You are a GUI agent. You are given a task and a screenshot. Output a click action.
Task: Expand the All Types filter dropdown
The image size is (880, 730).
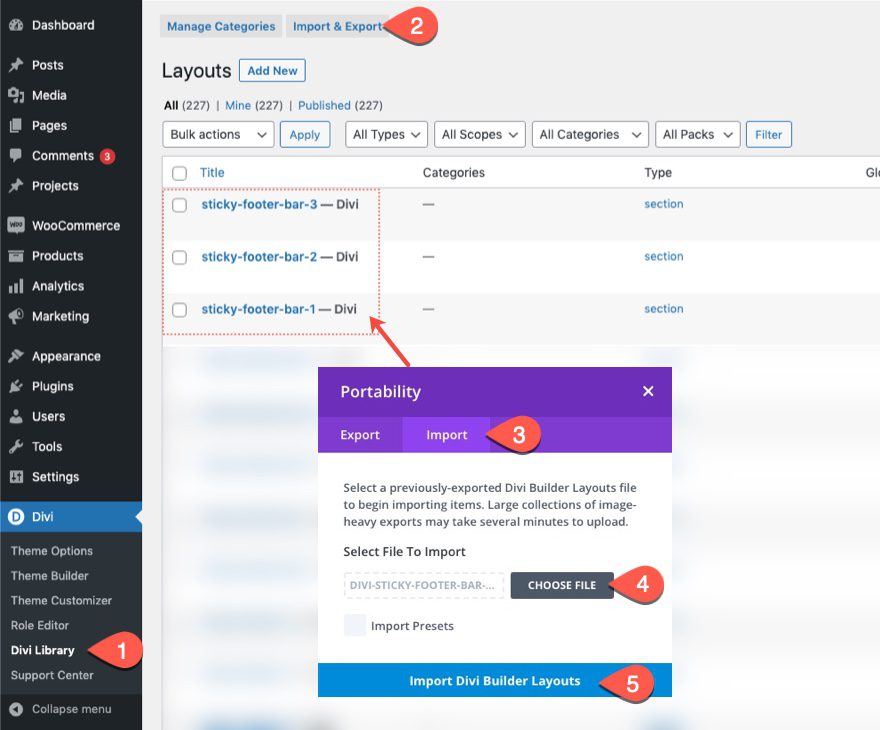386,134
